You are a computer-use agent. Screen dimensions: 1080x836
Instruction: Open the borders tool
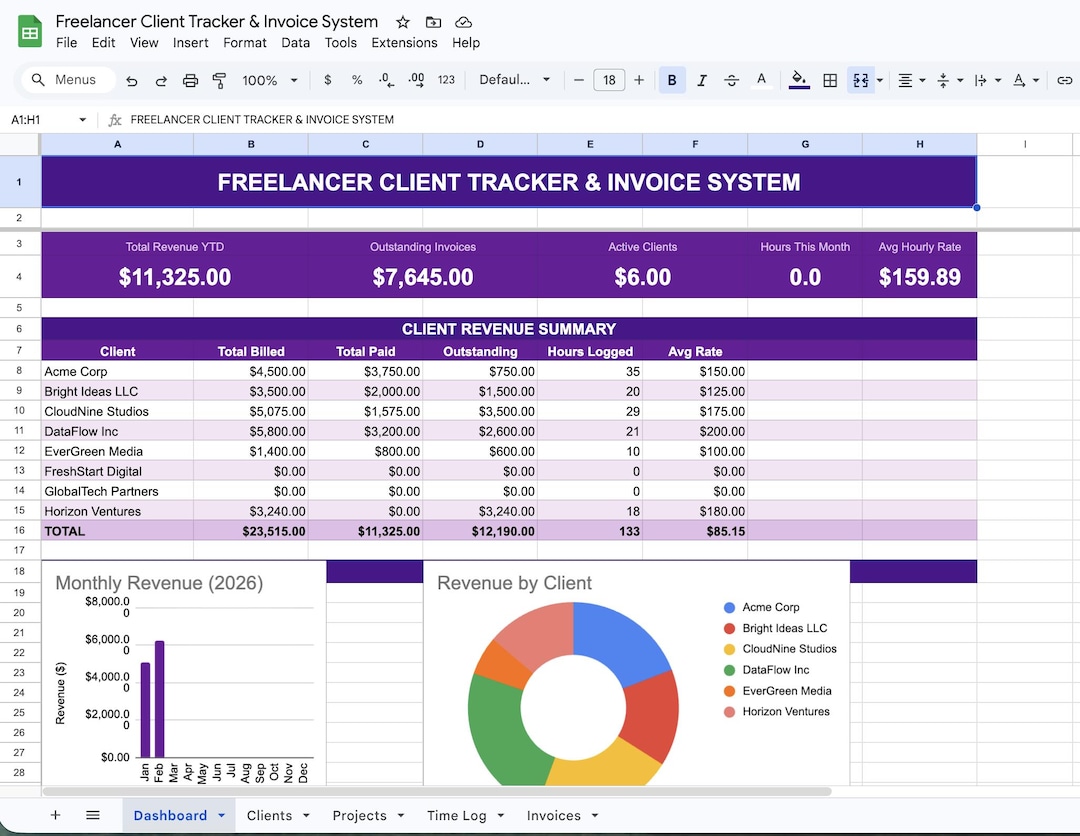click(x=830, y=80)
